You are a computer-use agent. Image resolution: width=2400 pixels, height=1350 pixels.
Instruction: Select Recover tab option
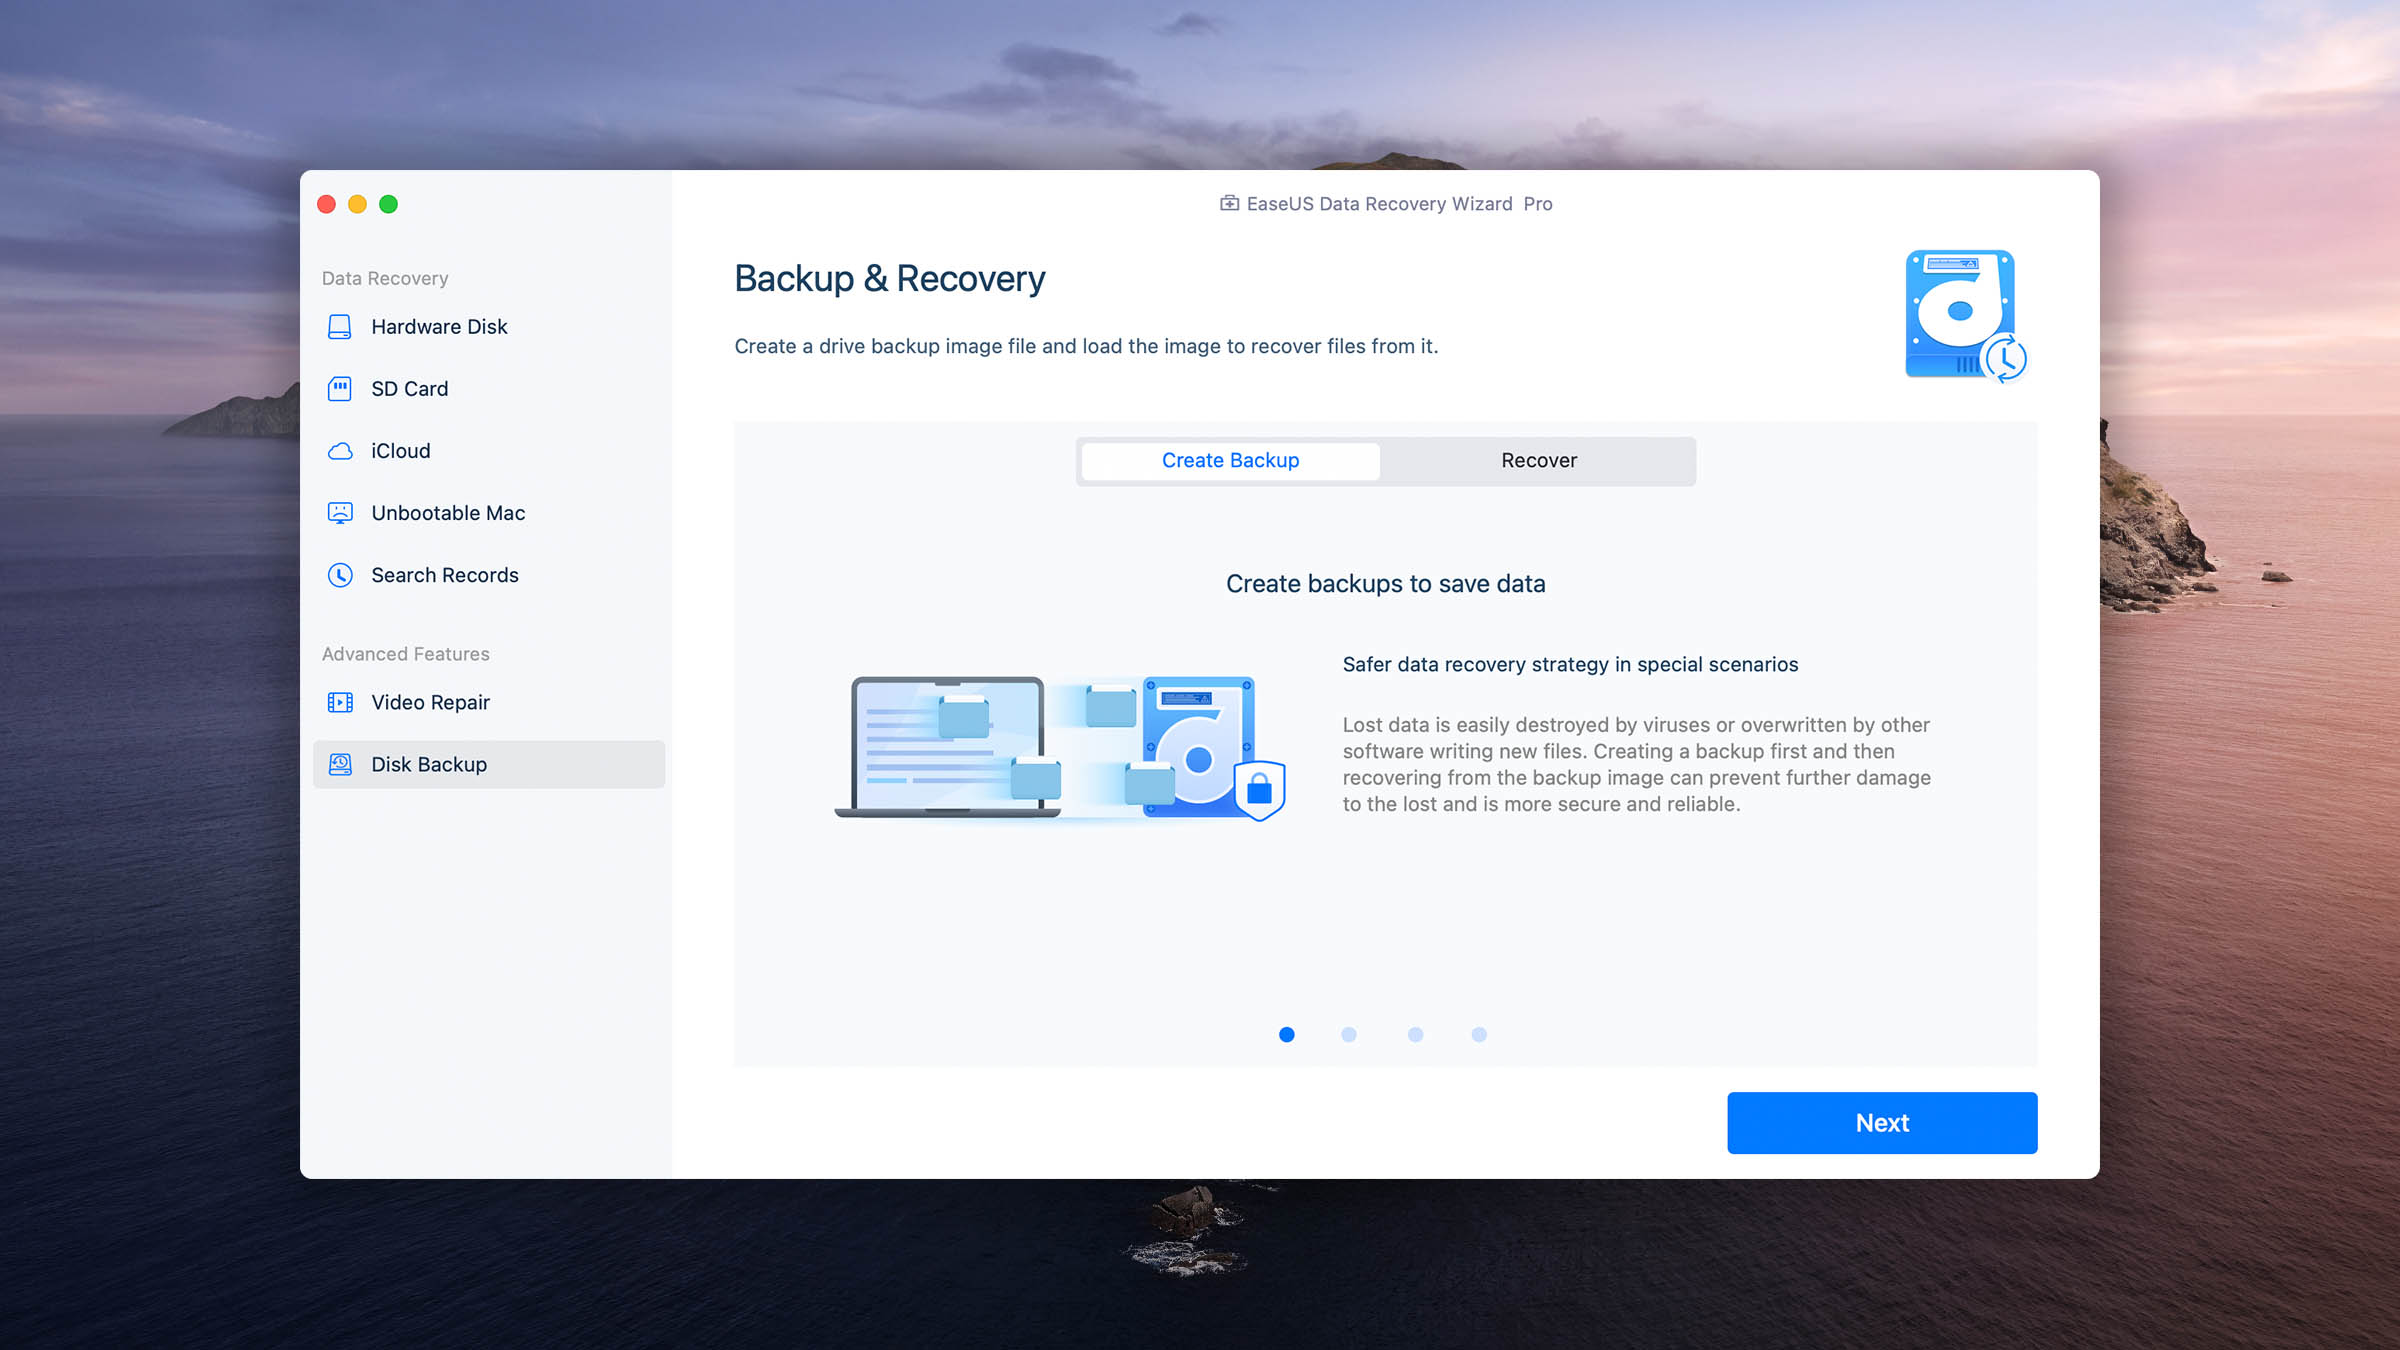(x=1538, y=460)
